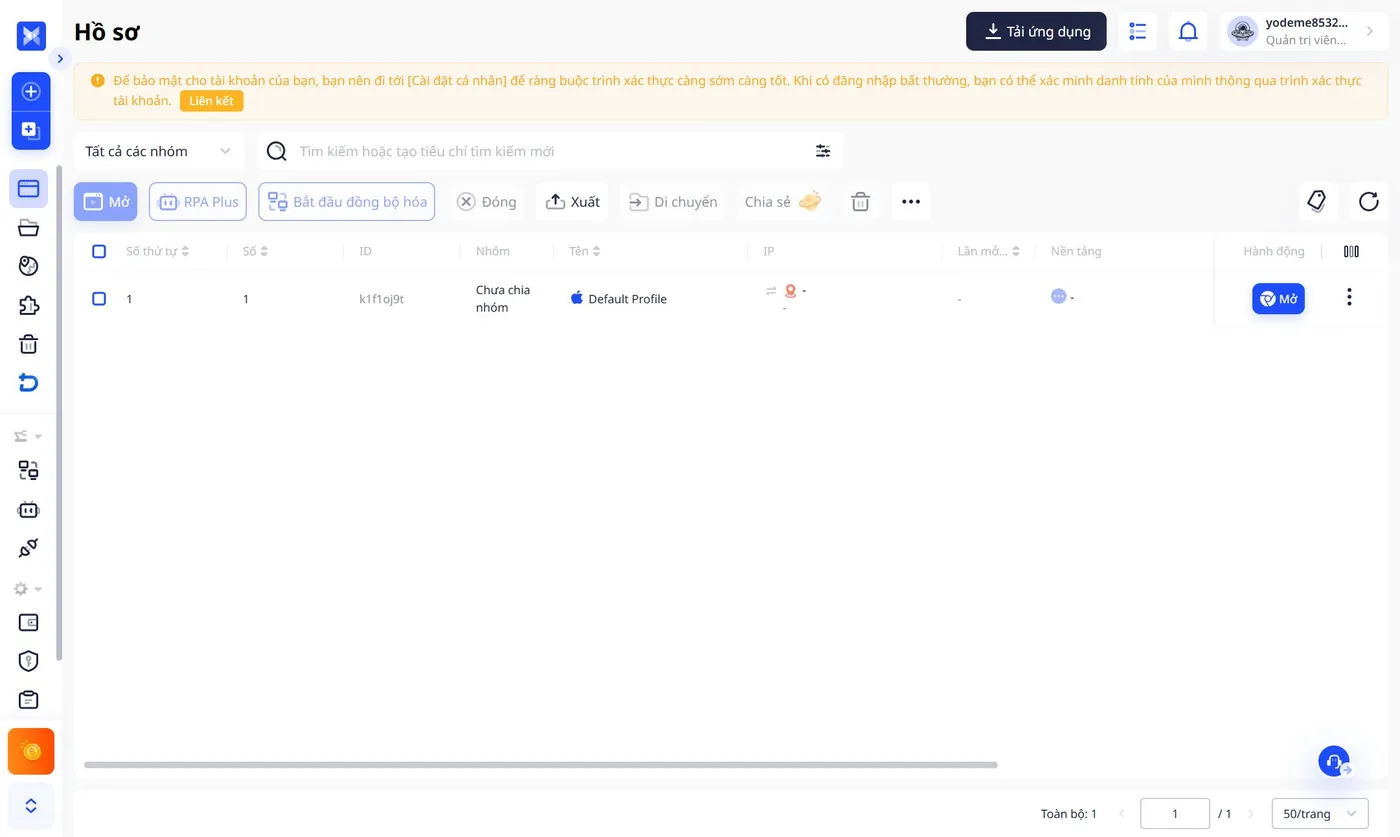Open the API plug sidebar icon
This screenshot has height=837, width=1400.
point(29,548)
